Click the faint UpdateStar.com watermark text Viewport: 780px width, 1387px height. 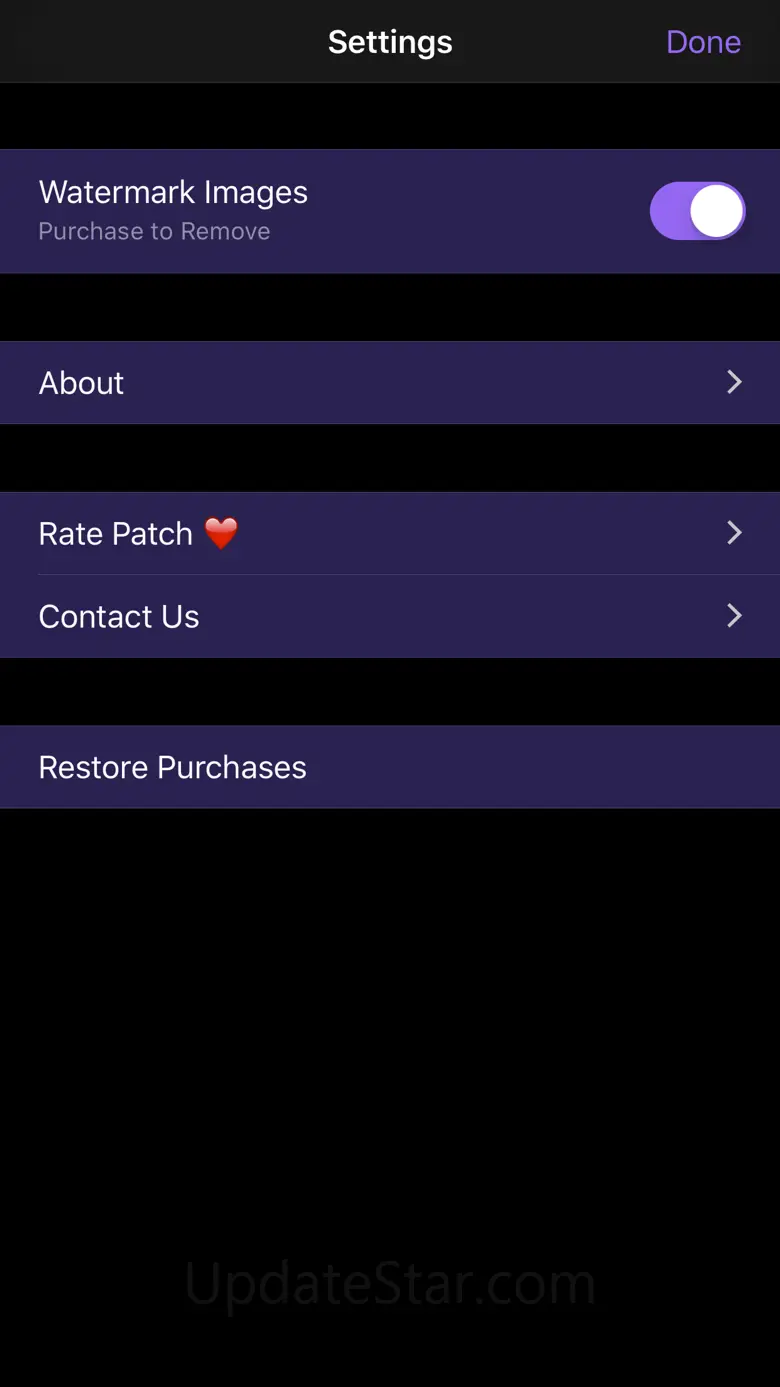click(x=390, y=1284)
